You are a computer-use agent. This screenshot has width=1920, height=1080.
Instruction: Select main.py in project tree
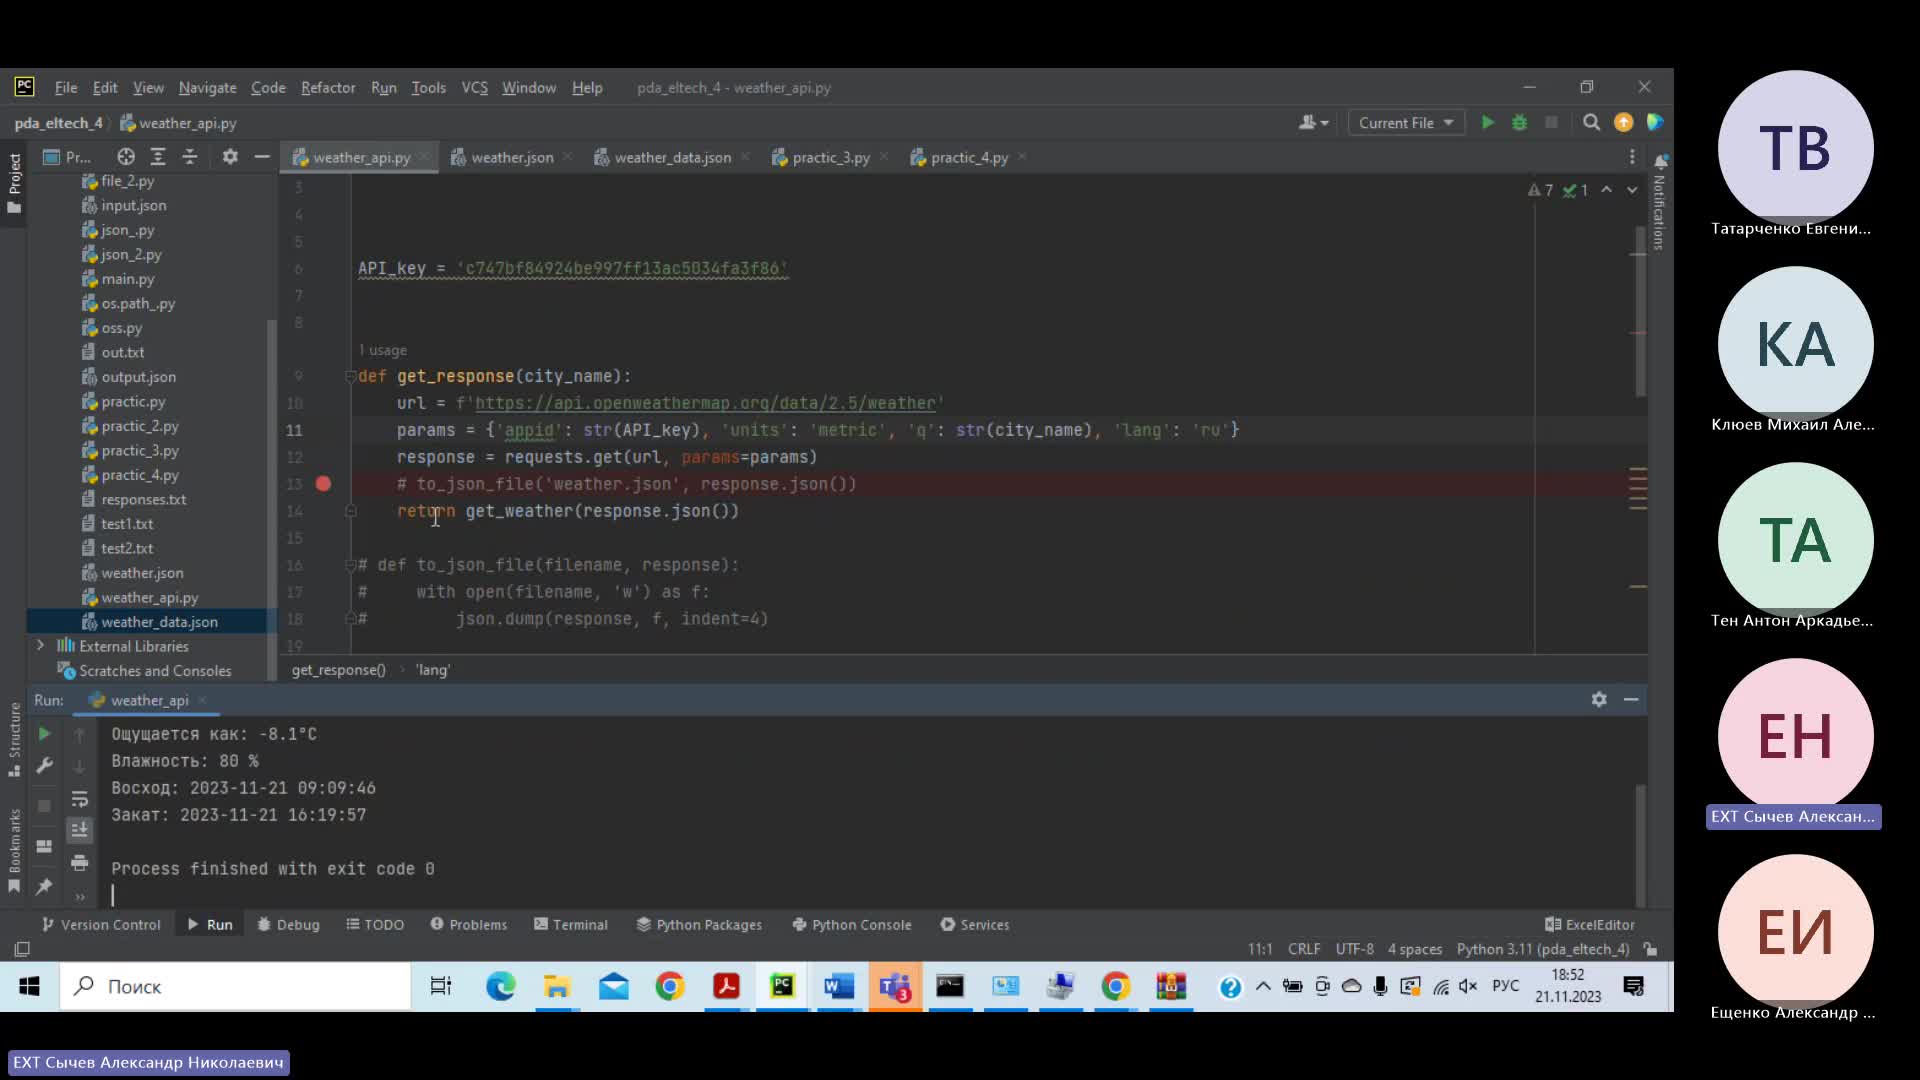point(127,279)
